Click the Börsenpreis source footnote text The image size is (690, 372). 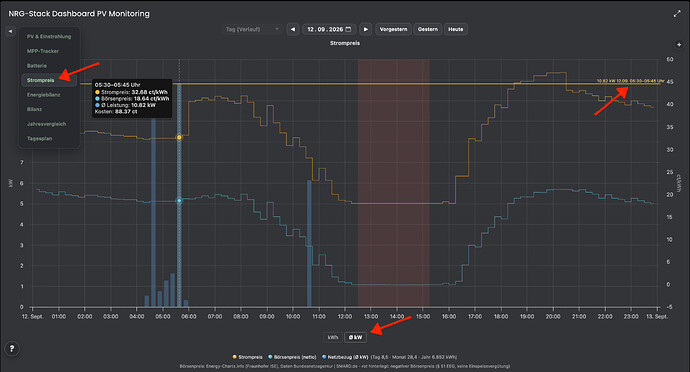345,366
